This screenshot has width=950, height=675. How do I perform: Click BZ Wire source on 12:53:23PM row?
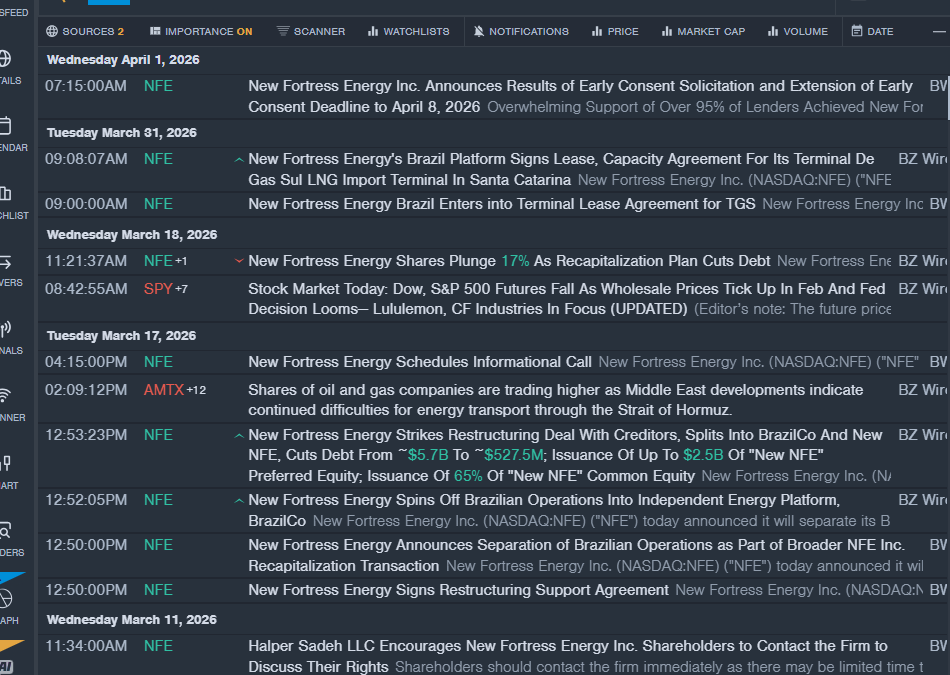(x=923, y=435)
